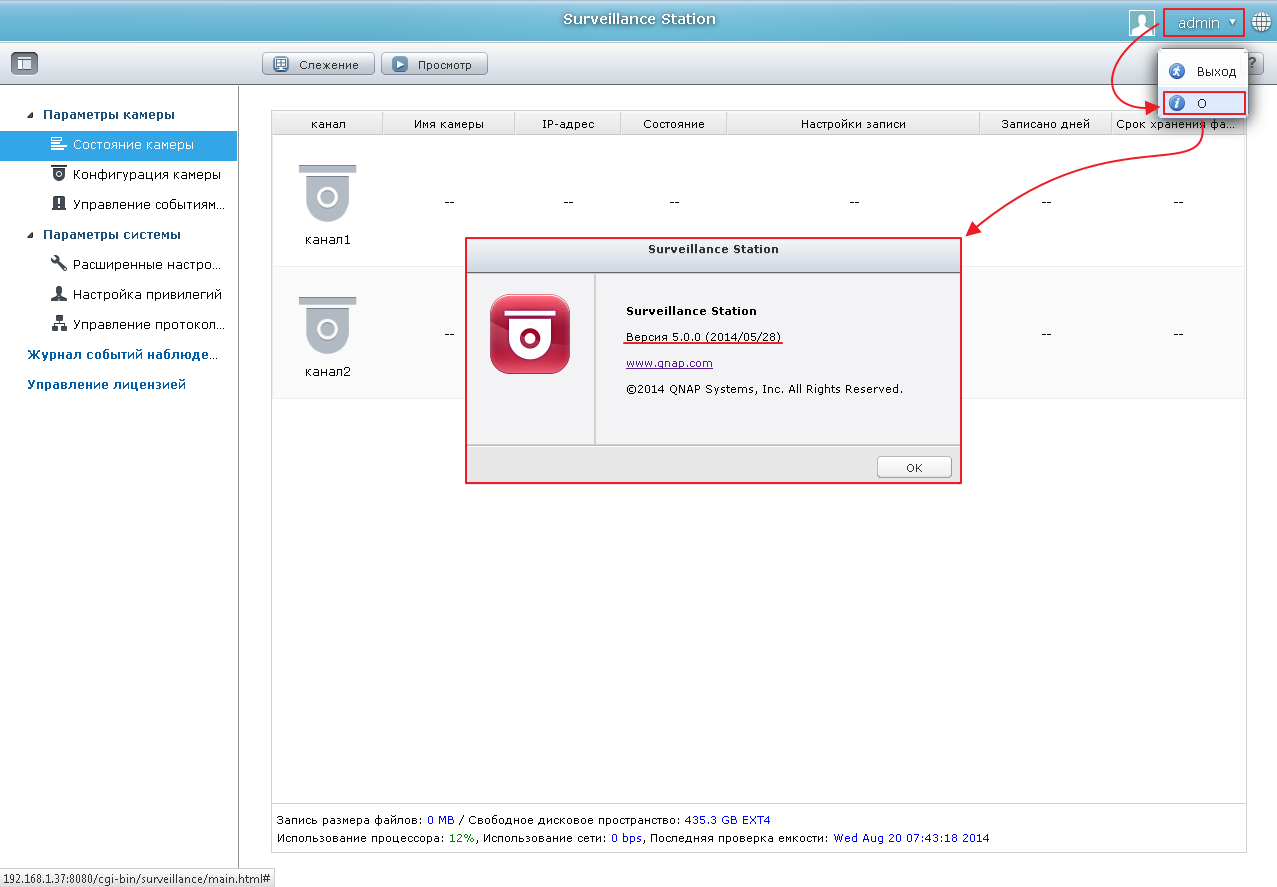The image size is (1277, 887).
Task: Click the Настройки записи column header
Action: (x=853, y=124)
